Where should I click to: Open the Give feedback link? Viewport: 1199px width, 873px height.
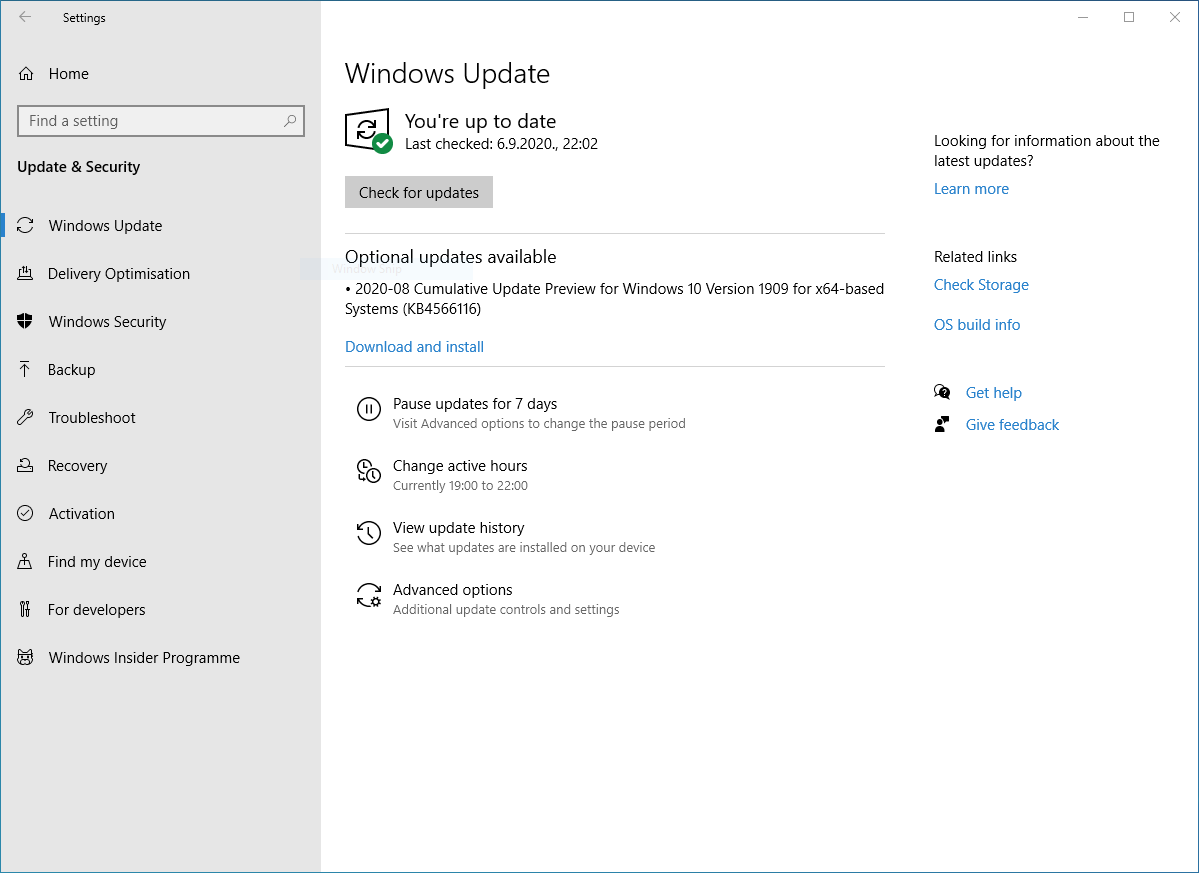[1012, 425]
